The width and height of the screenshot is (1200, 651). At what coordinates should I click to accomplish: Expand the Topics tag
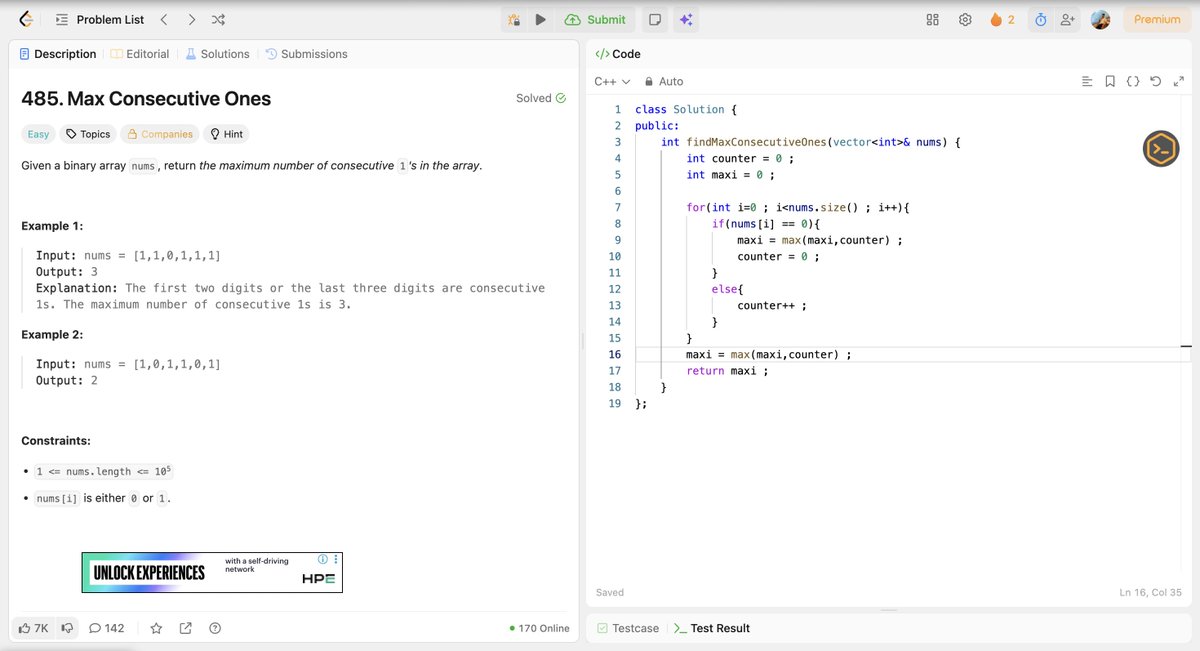(88, 134)
